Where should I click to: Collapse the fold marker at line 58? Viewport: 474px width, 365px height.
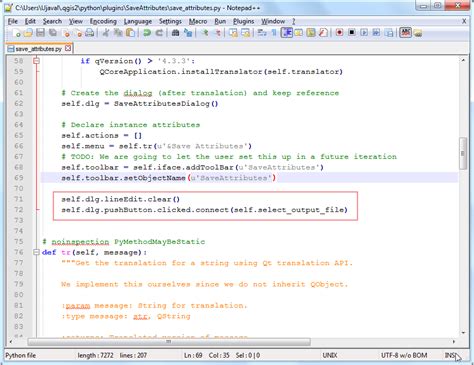[x=36, y=61]
